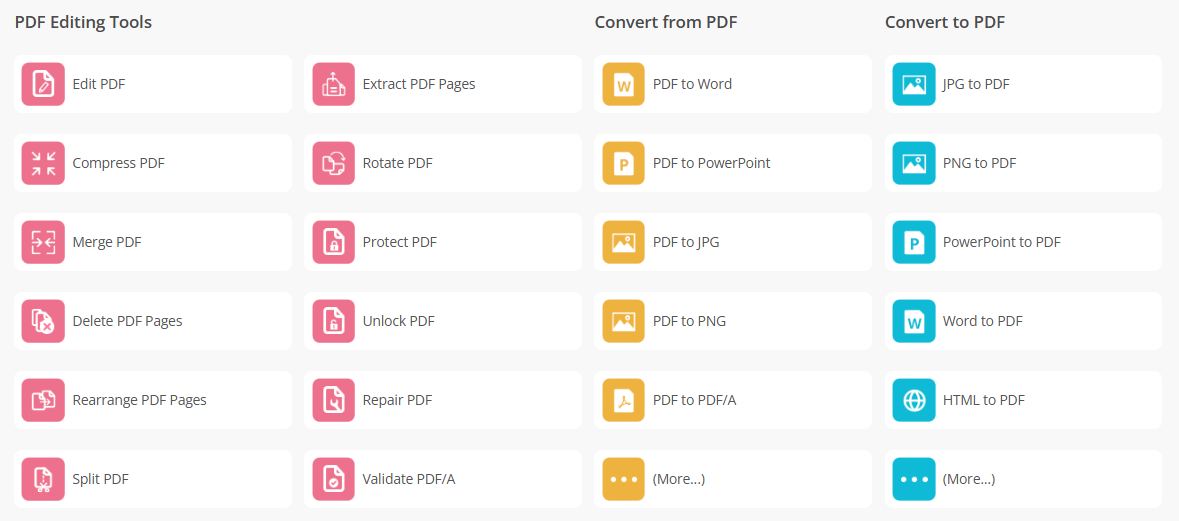Viewport: 1179px width, 521px height.
Task: Choose the Validate PDF/A tool
Action: pos(409,479)
